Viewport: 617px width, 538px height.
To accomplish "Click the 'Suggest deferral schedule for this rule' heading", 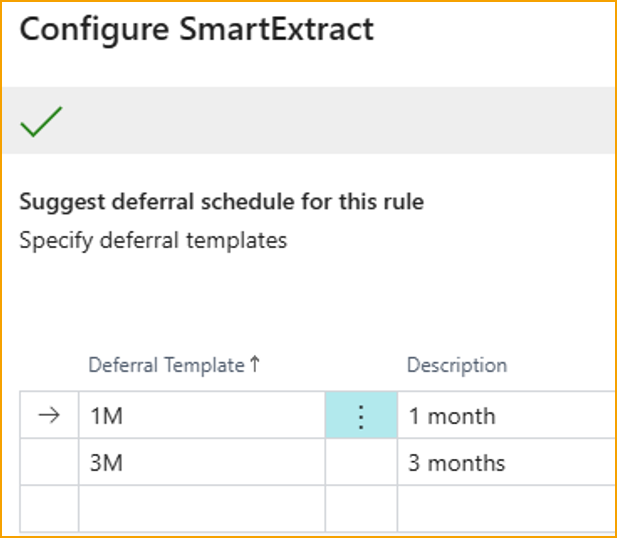I will (x=221, y=202).
